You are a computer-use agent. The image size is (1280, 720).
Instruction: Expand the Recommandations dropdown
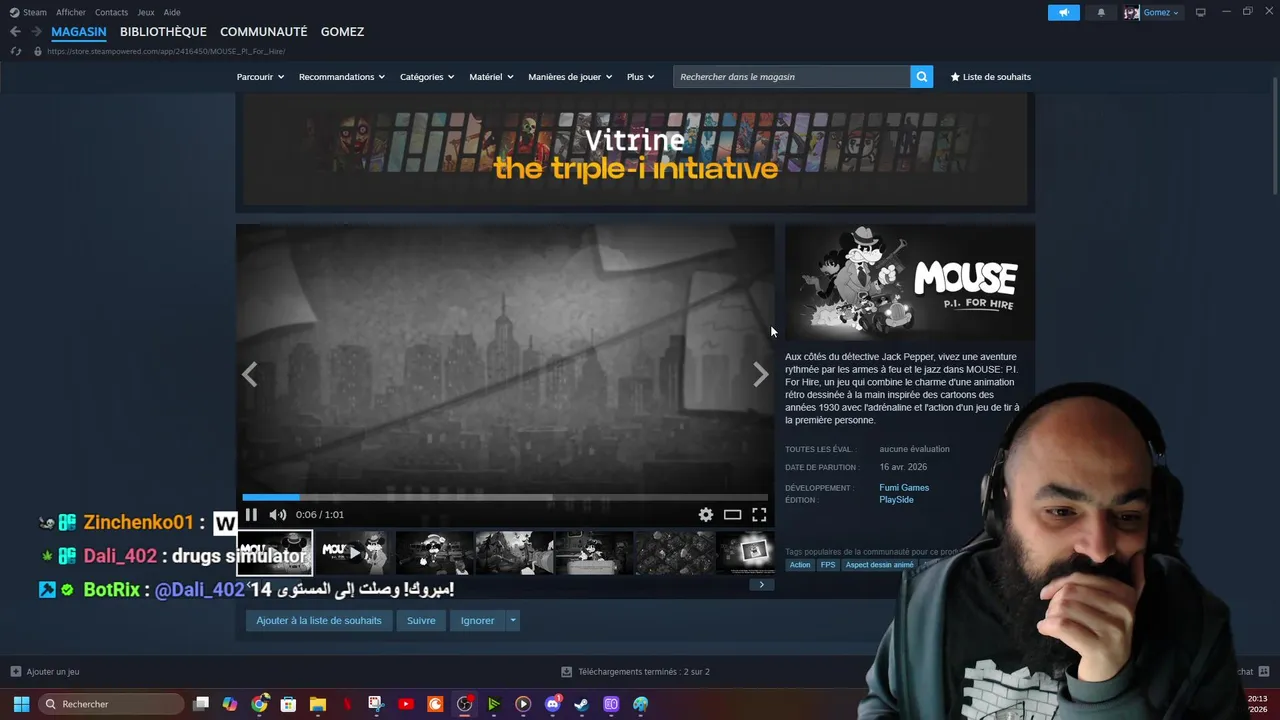[x=341, y=77]
